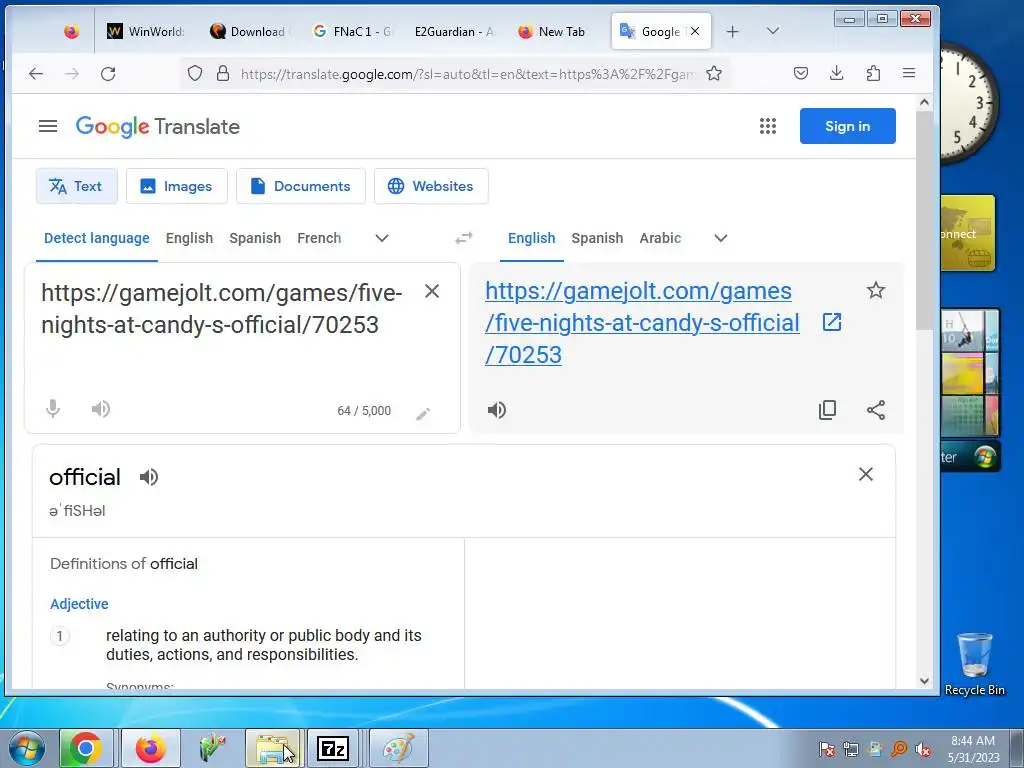Open the Firefox downloads panel

(837, 73)
